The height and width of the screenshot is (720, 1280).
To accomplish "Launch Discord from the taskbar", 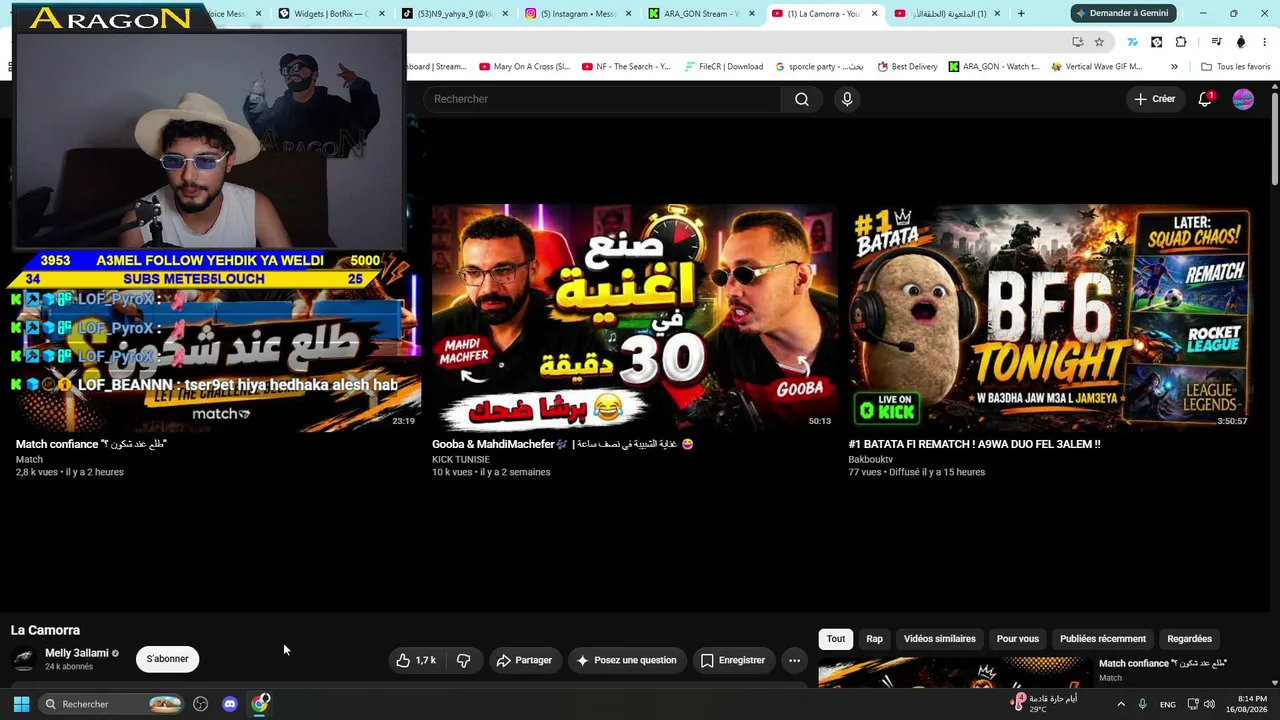I will click(230, 704).
